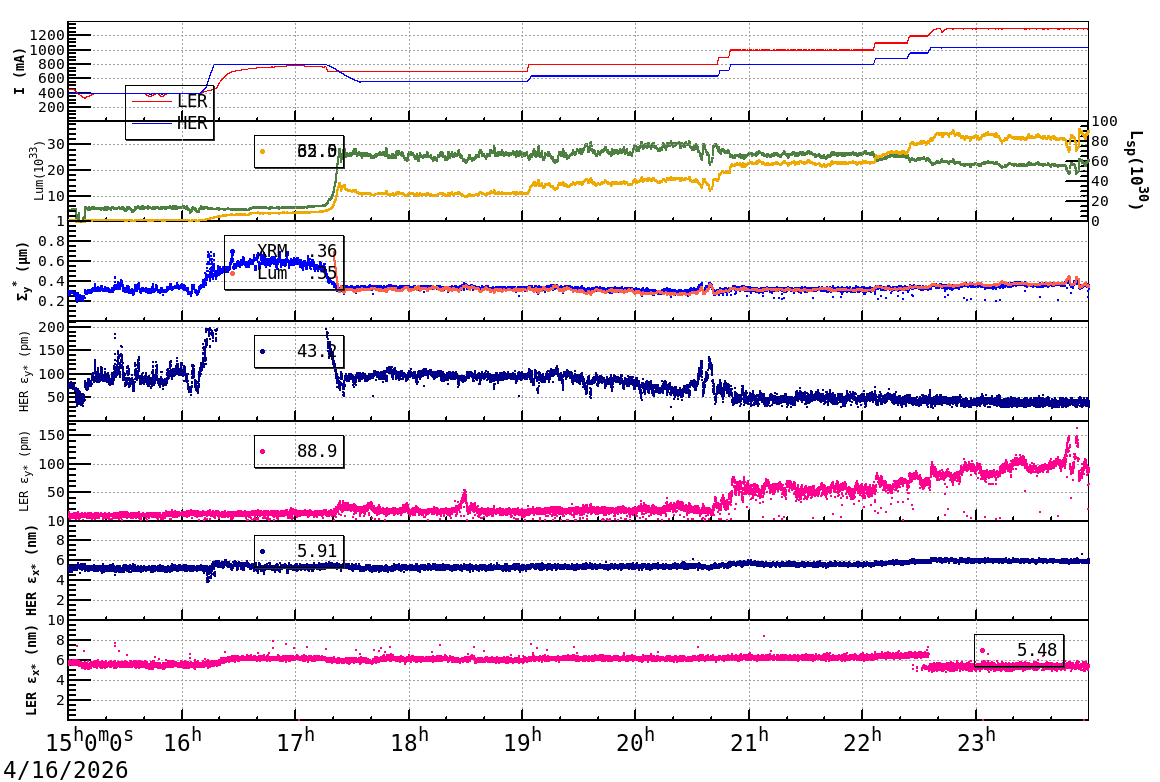Click the 150 tick on LER εy* axis
The height and width of the screenshot is (782, 1160).
(53, 436)
